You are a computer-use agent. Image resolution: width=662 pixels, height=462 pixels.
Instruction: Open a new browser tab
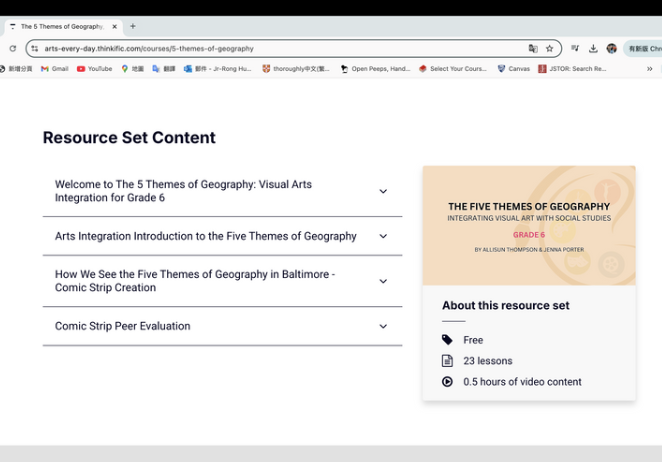(x=133, y=26)
